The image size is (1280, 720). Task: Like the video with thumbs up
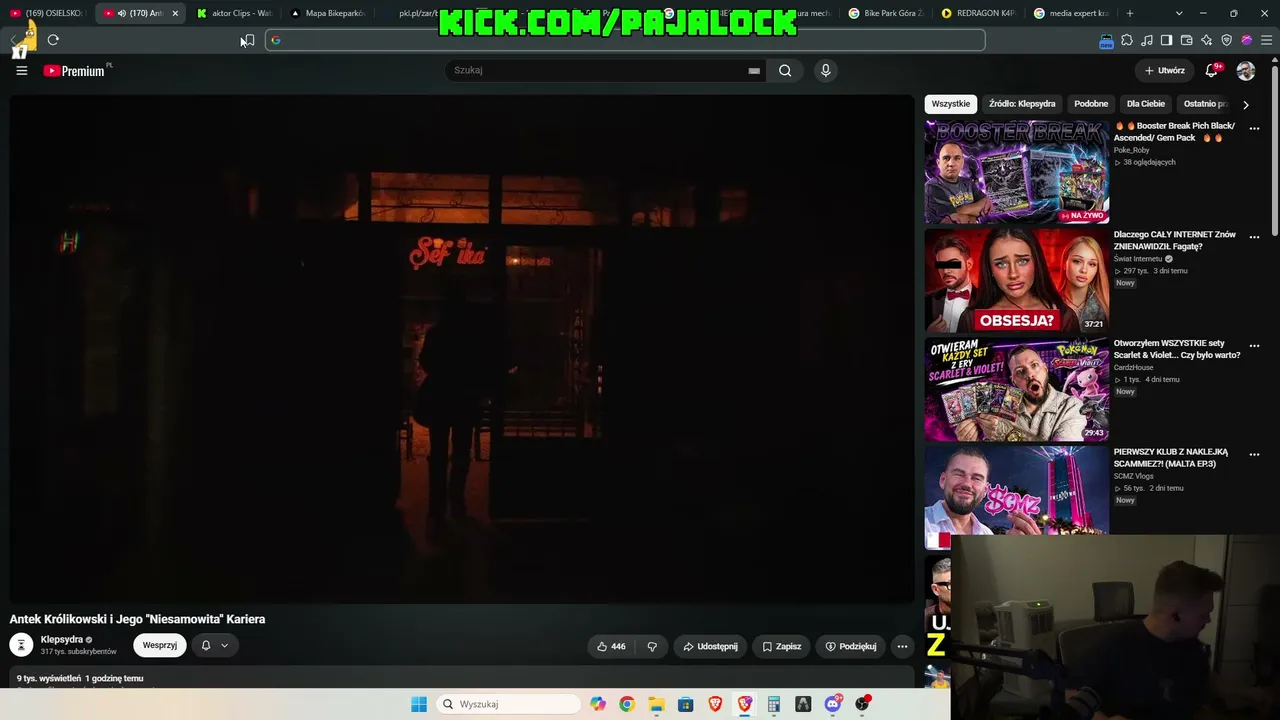[x=611, y=646]
